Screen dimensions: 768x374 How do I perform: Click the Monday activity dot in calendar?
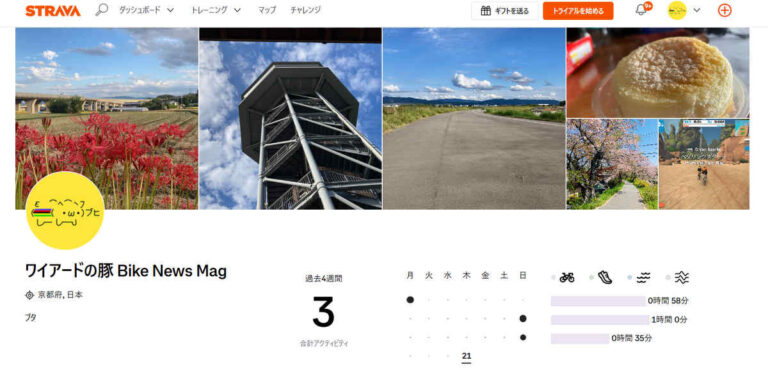coord(410,300)
